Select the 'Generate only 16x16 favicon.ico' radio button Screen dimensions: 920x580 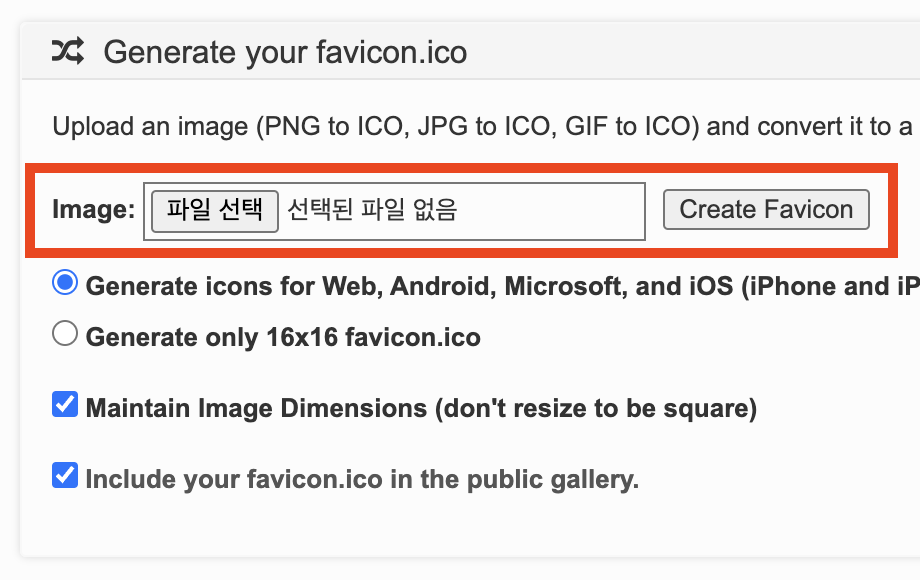coord(65,334)
